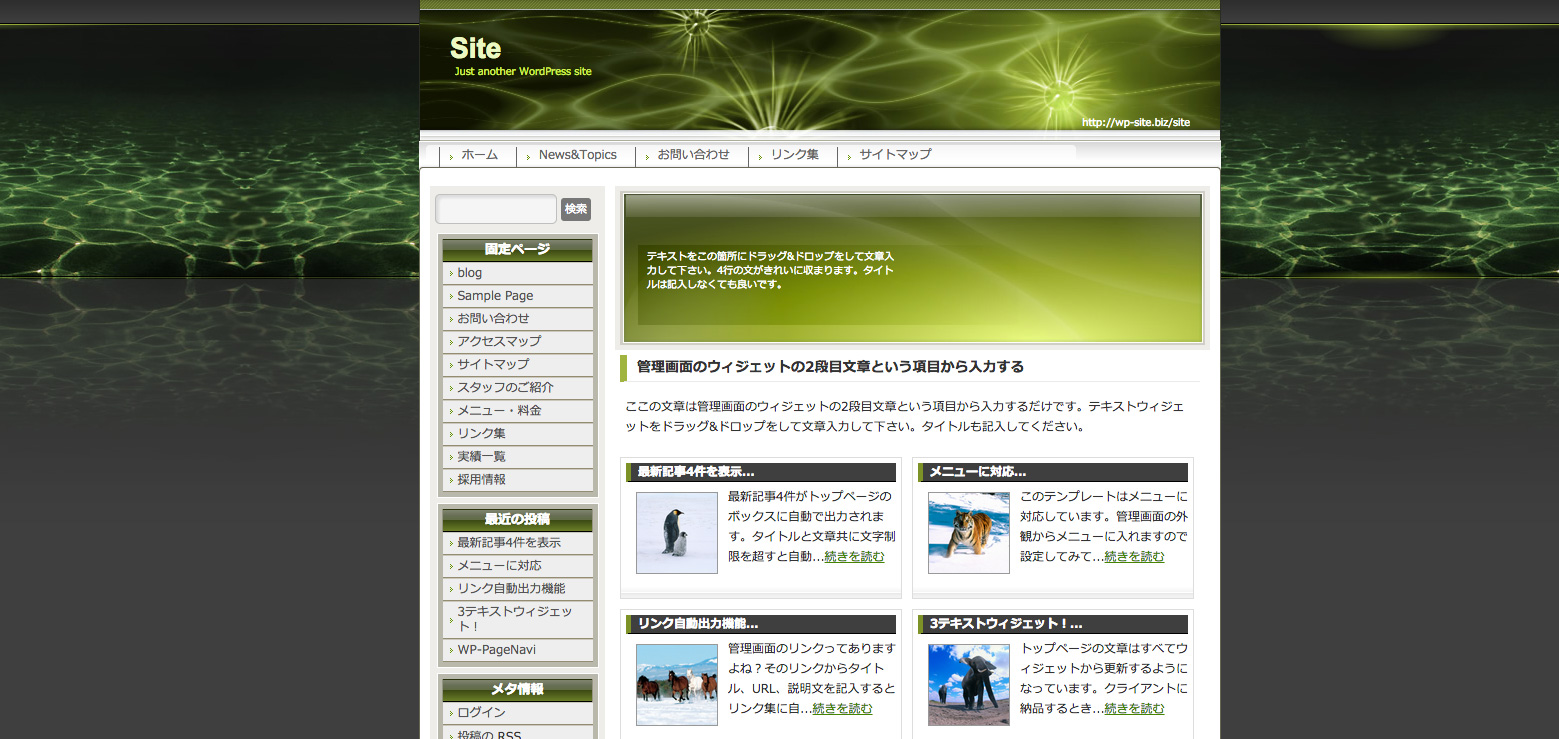This screenshot has height=739, width=1559.
Task: Click the tiger thumbnail image
Action: point(969,533)
